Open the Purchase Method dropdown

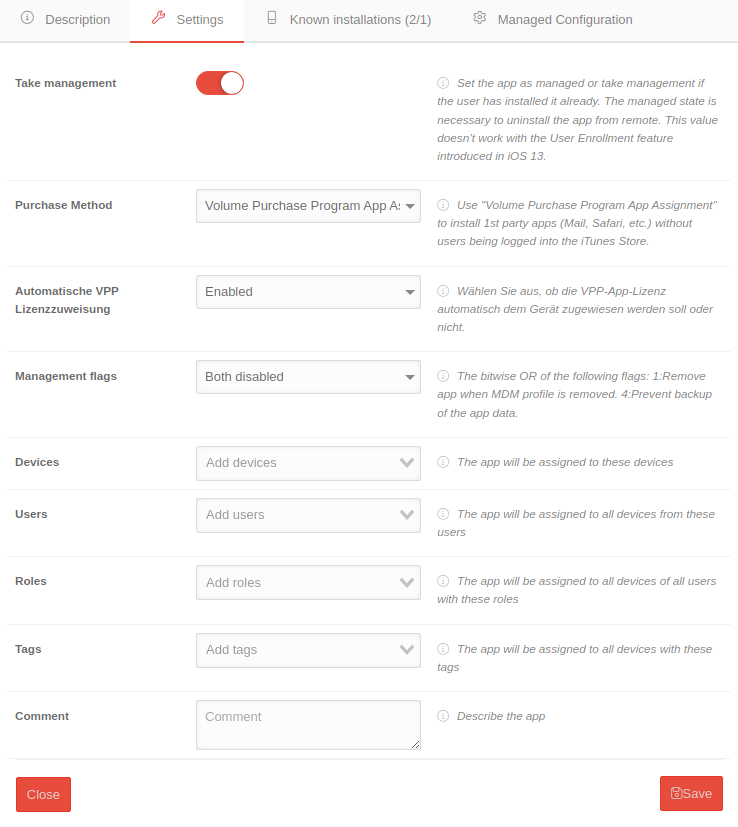(x=308, y=206)
